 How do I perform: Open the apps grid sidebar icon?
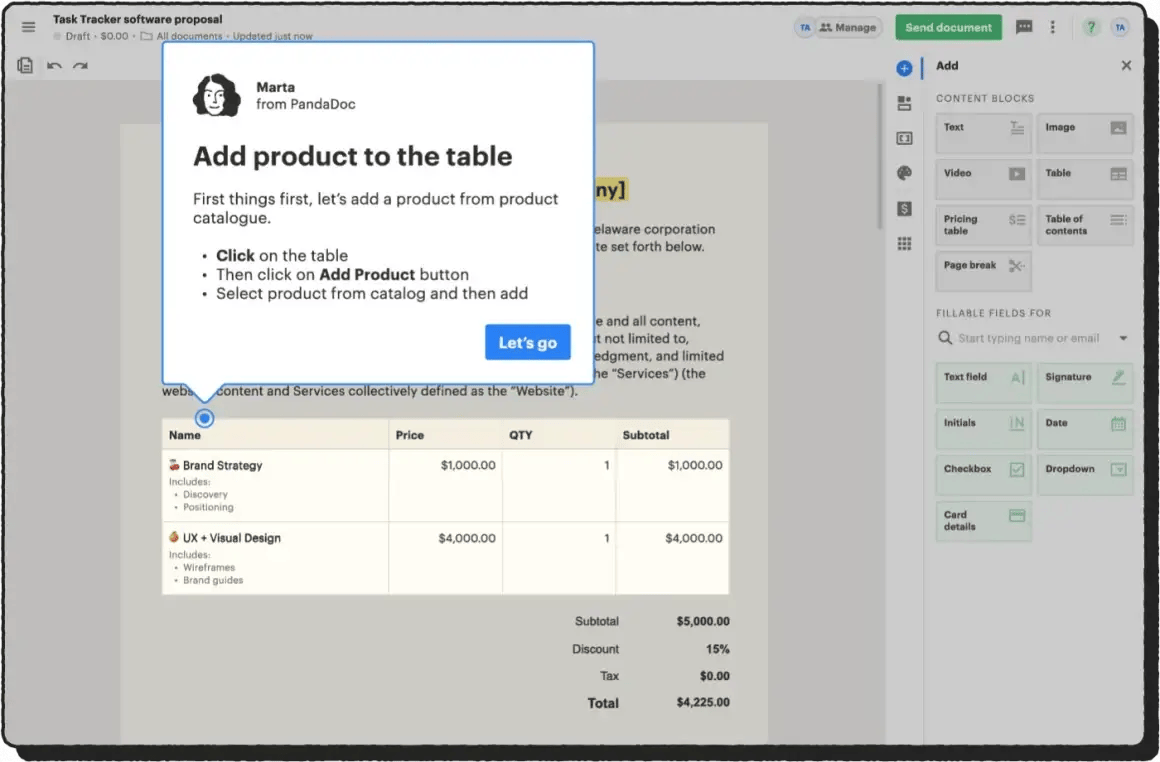904,244
